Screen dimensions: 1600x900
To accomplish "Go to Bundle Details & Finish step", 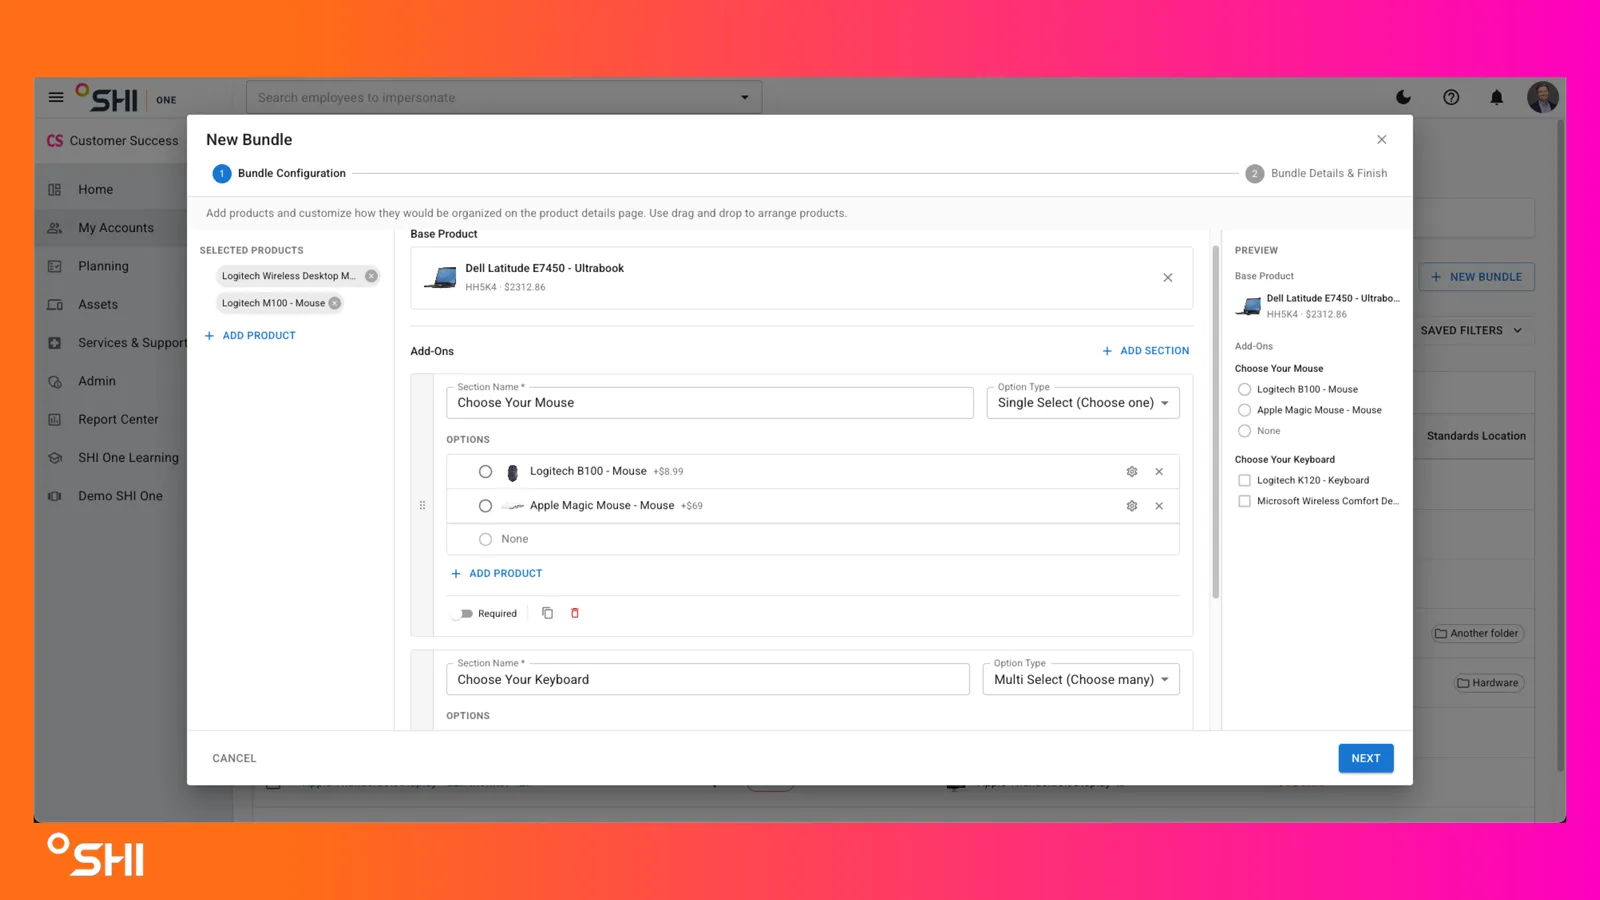I will [1316, 173].
